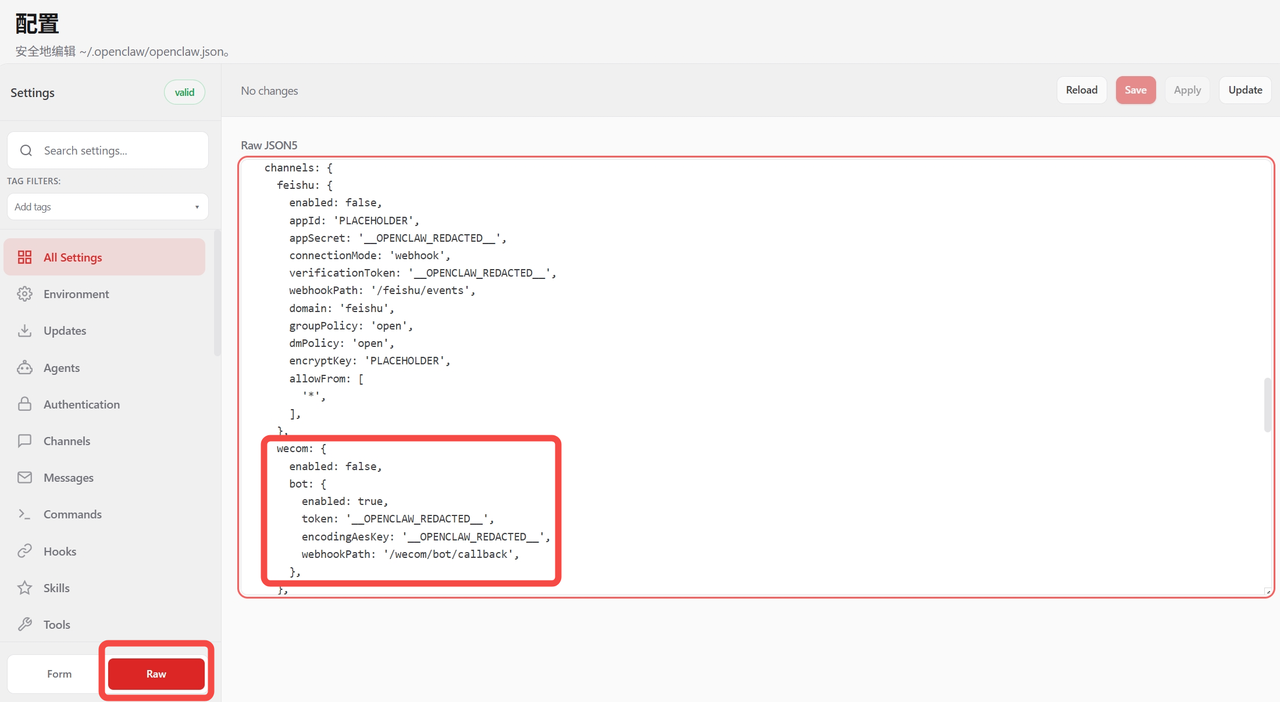Click the Updates download icon
The height and width of the screenshot is (702, 1280).
click(x=25, y=331)
